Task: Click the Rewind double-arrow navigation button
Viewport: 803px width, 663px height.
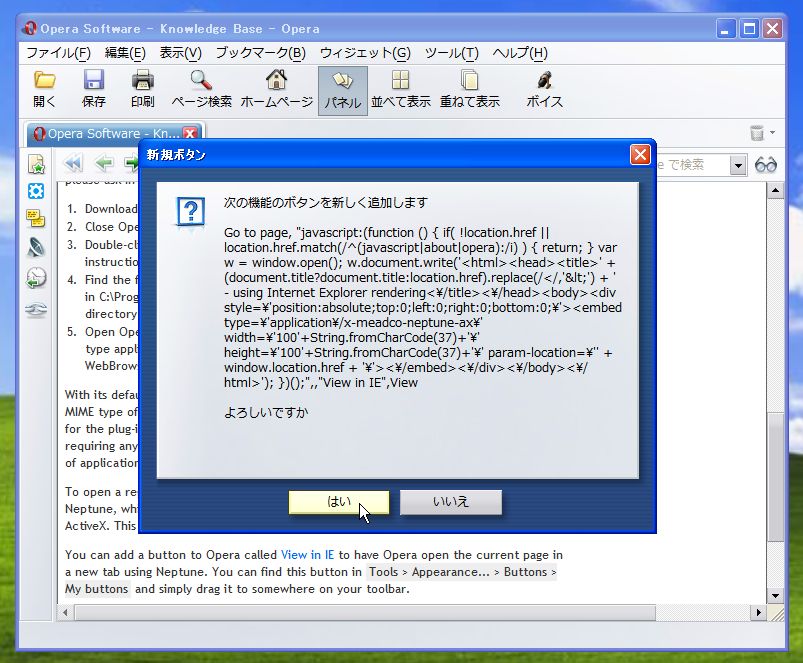Action: pyautogui.click(x=73, y=163)
